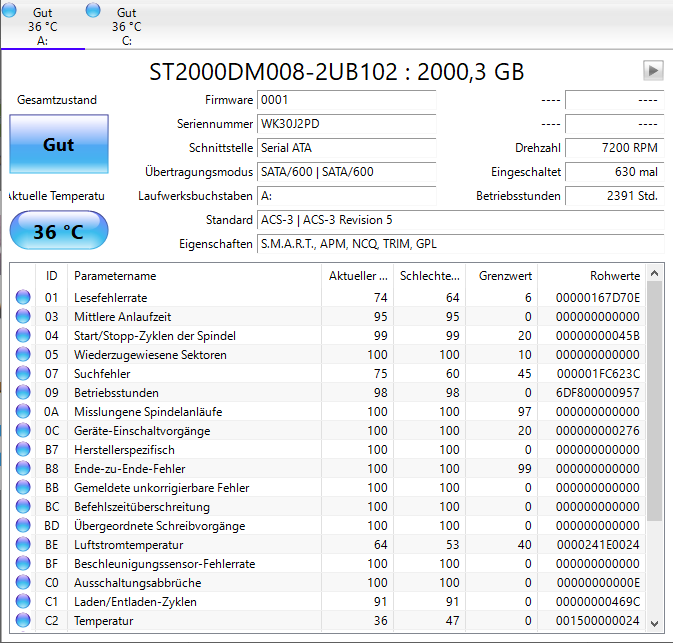
Task: Click status icon of Start/Stopp-Zyklen row
Action: click(23, 335)
